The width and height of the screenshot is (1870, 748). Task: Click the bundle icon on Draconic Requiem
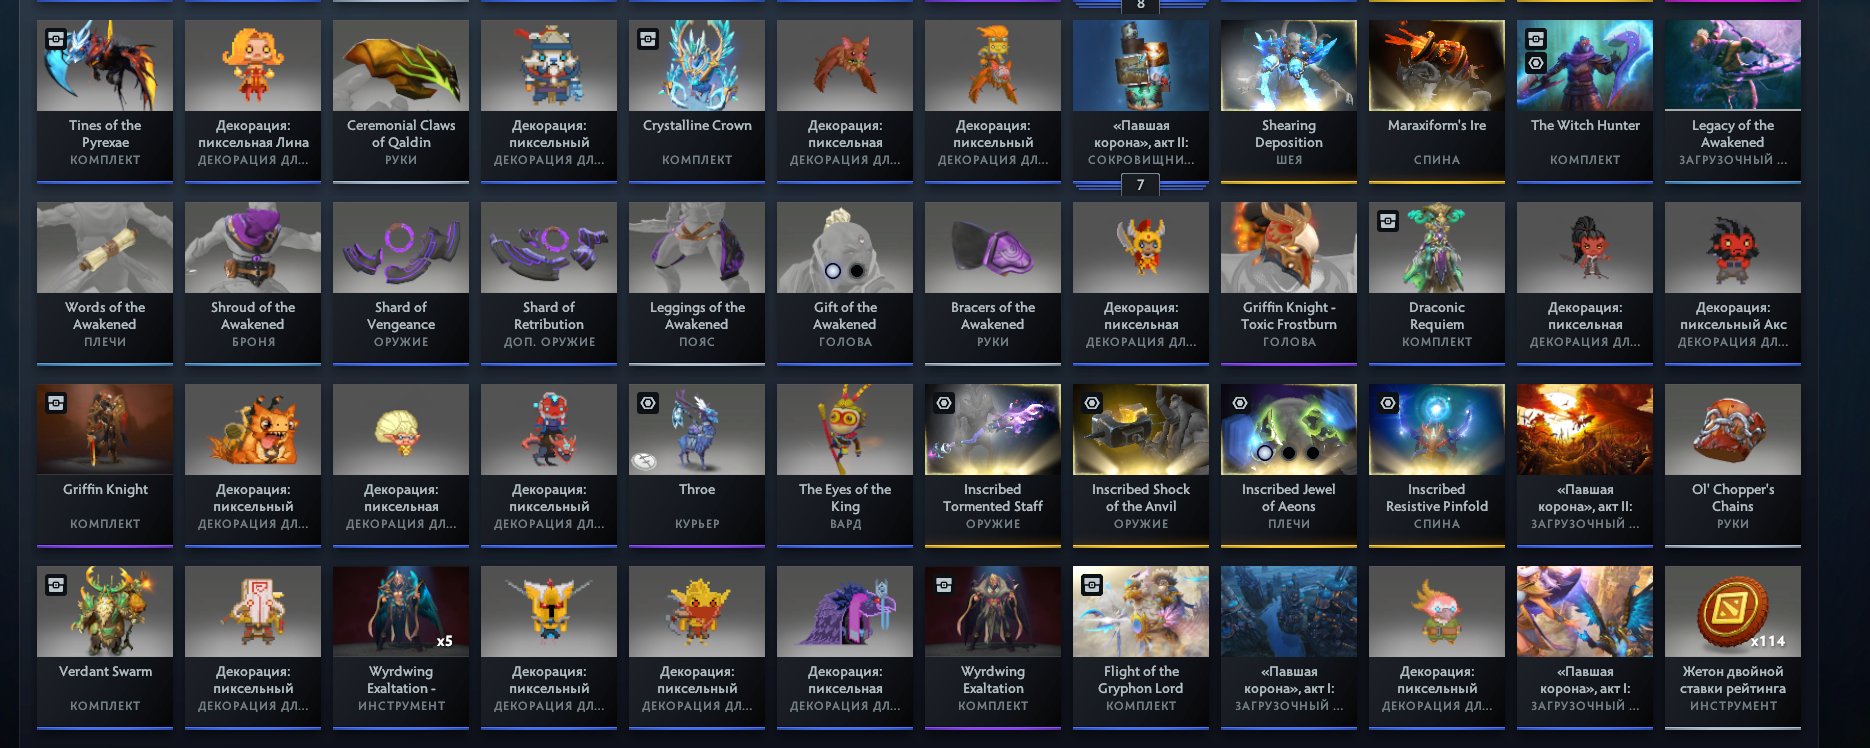[x=1388, y=221]
